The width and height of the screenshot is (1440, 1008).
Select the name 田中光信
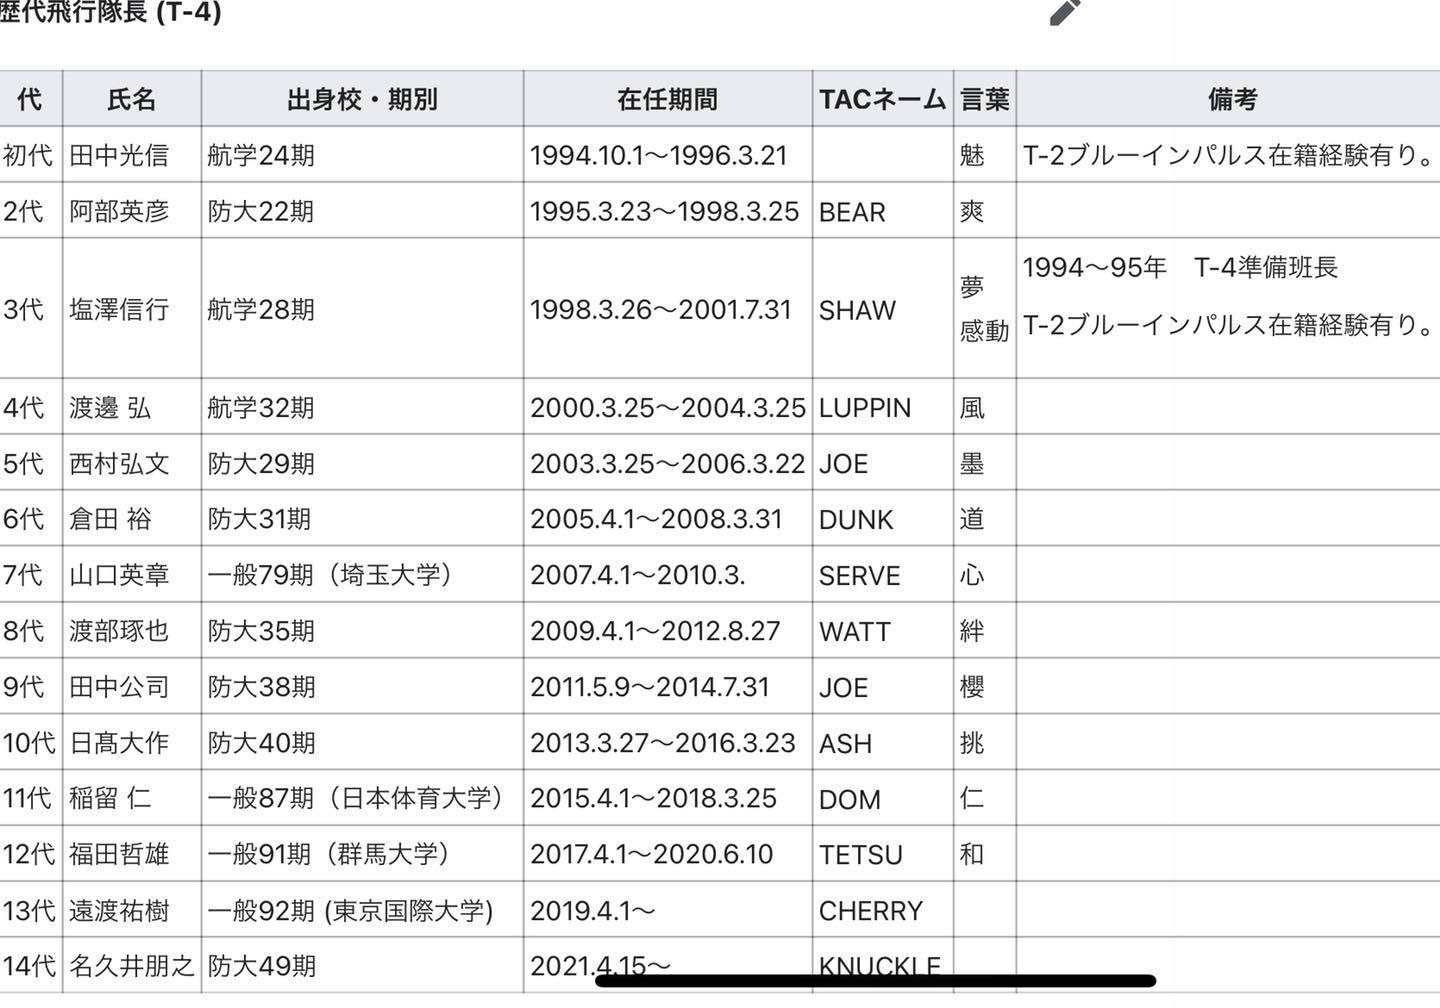pos(119,155)
